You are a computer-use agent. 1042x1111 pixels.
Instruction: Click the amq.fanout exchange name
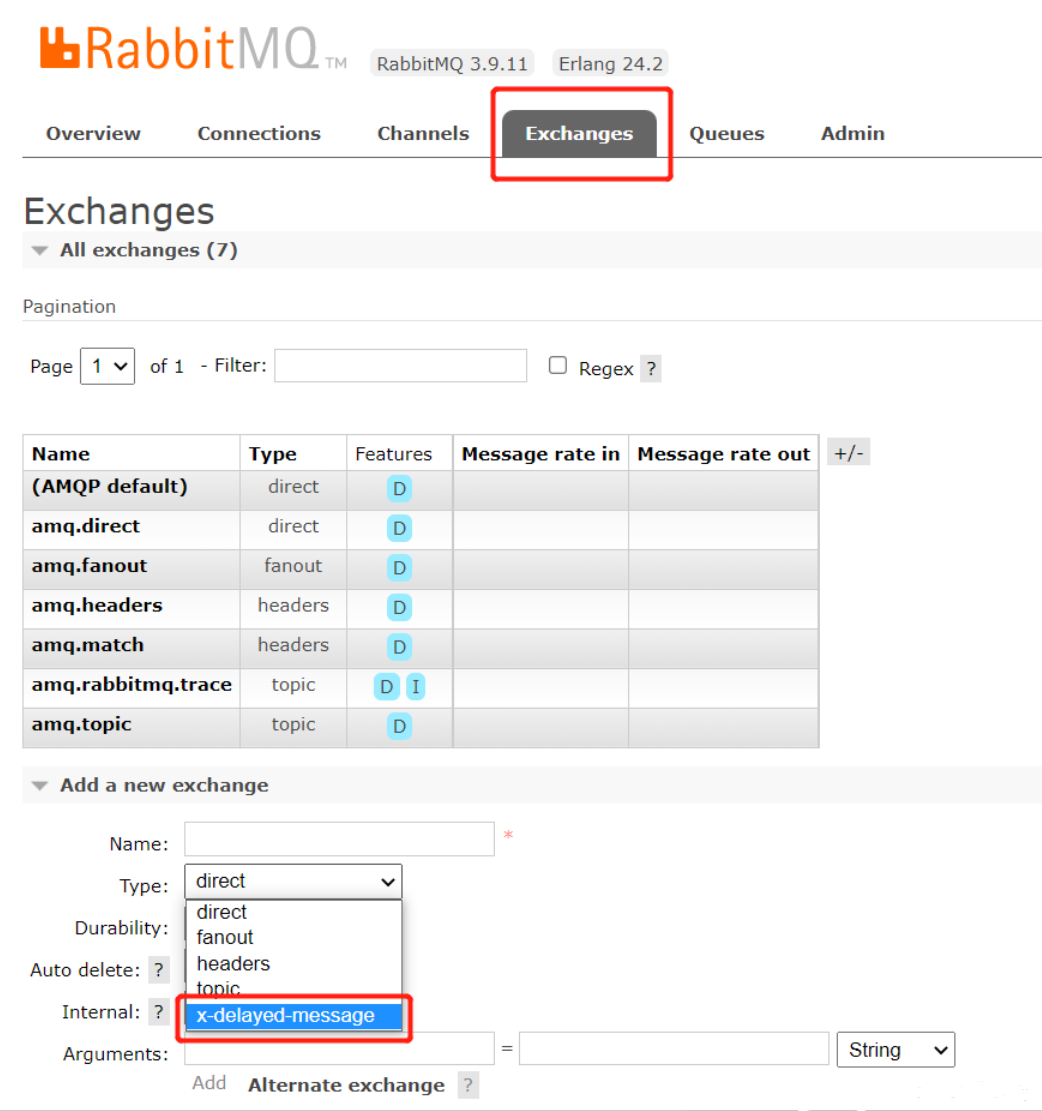tap(89, 566)
